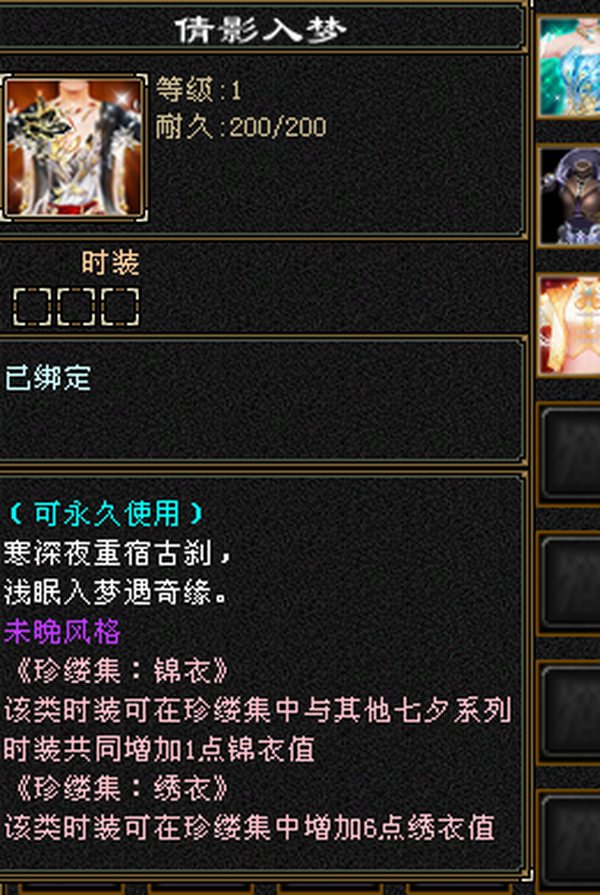Click the middle empty socket under 时装
Image resolution: width=600 pixels, height=895 pixels.
[76, 307]
